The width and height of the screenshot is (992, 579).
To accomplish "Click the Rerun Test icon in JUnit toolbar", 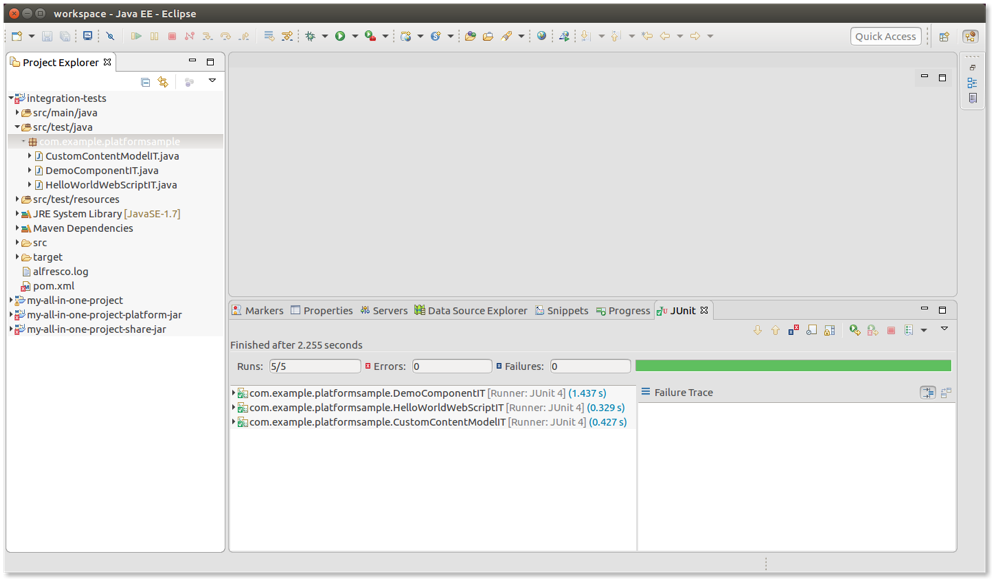I will tap(855, 330).
